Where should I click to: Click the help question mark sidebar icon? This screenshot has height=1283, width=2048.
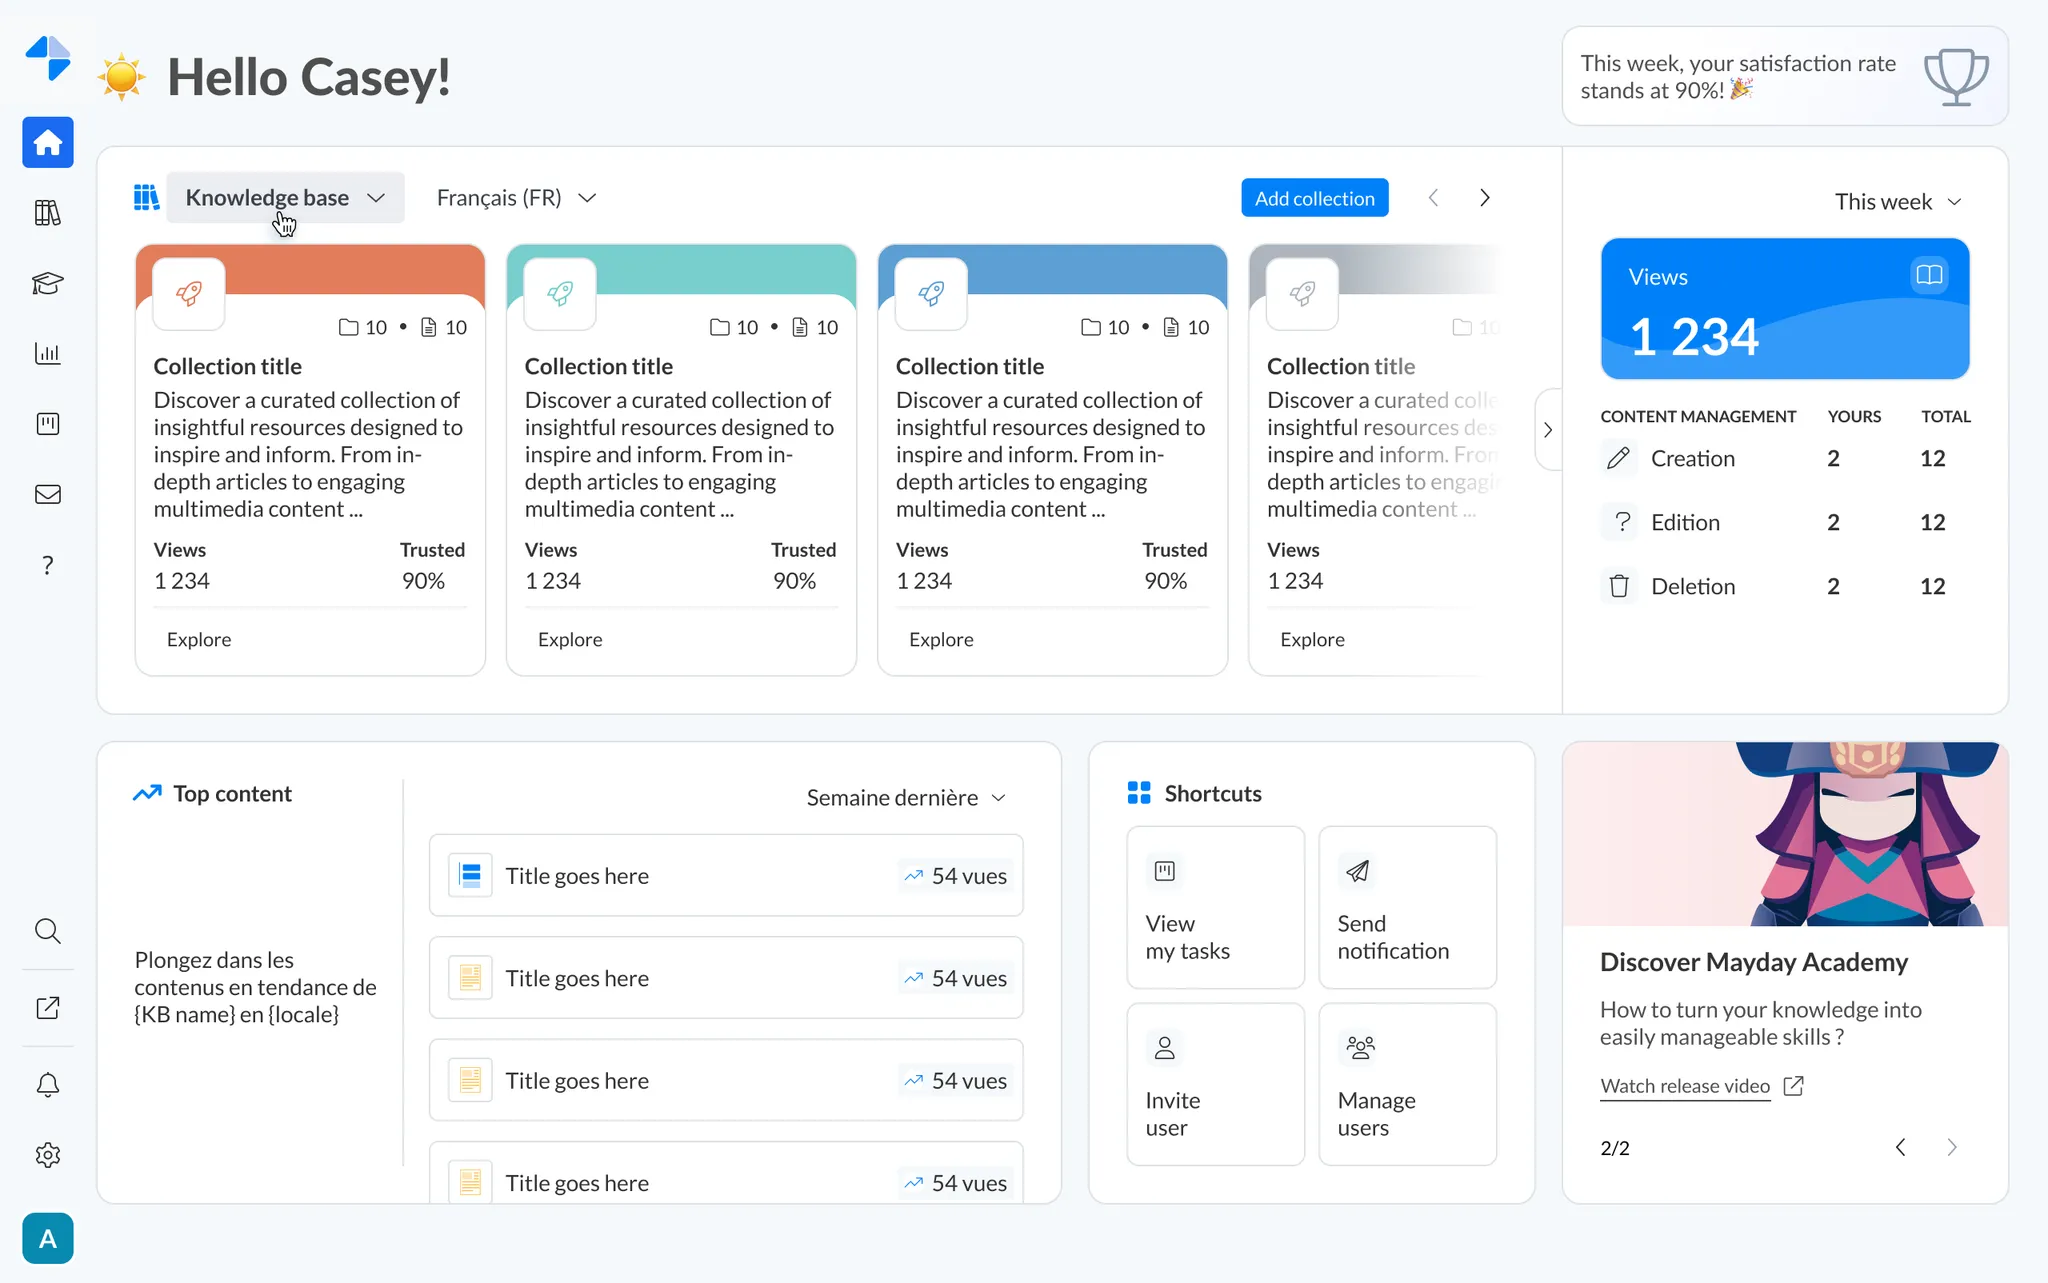pyautogui.click(x=48, y=565)
